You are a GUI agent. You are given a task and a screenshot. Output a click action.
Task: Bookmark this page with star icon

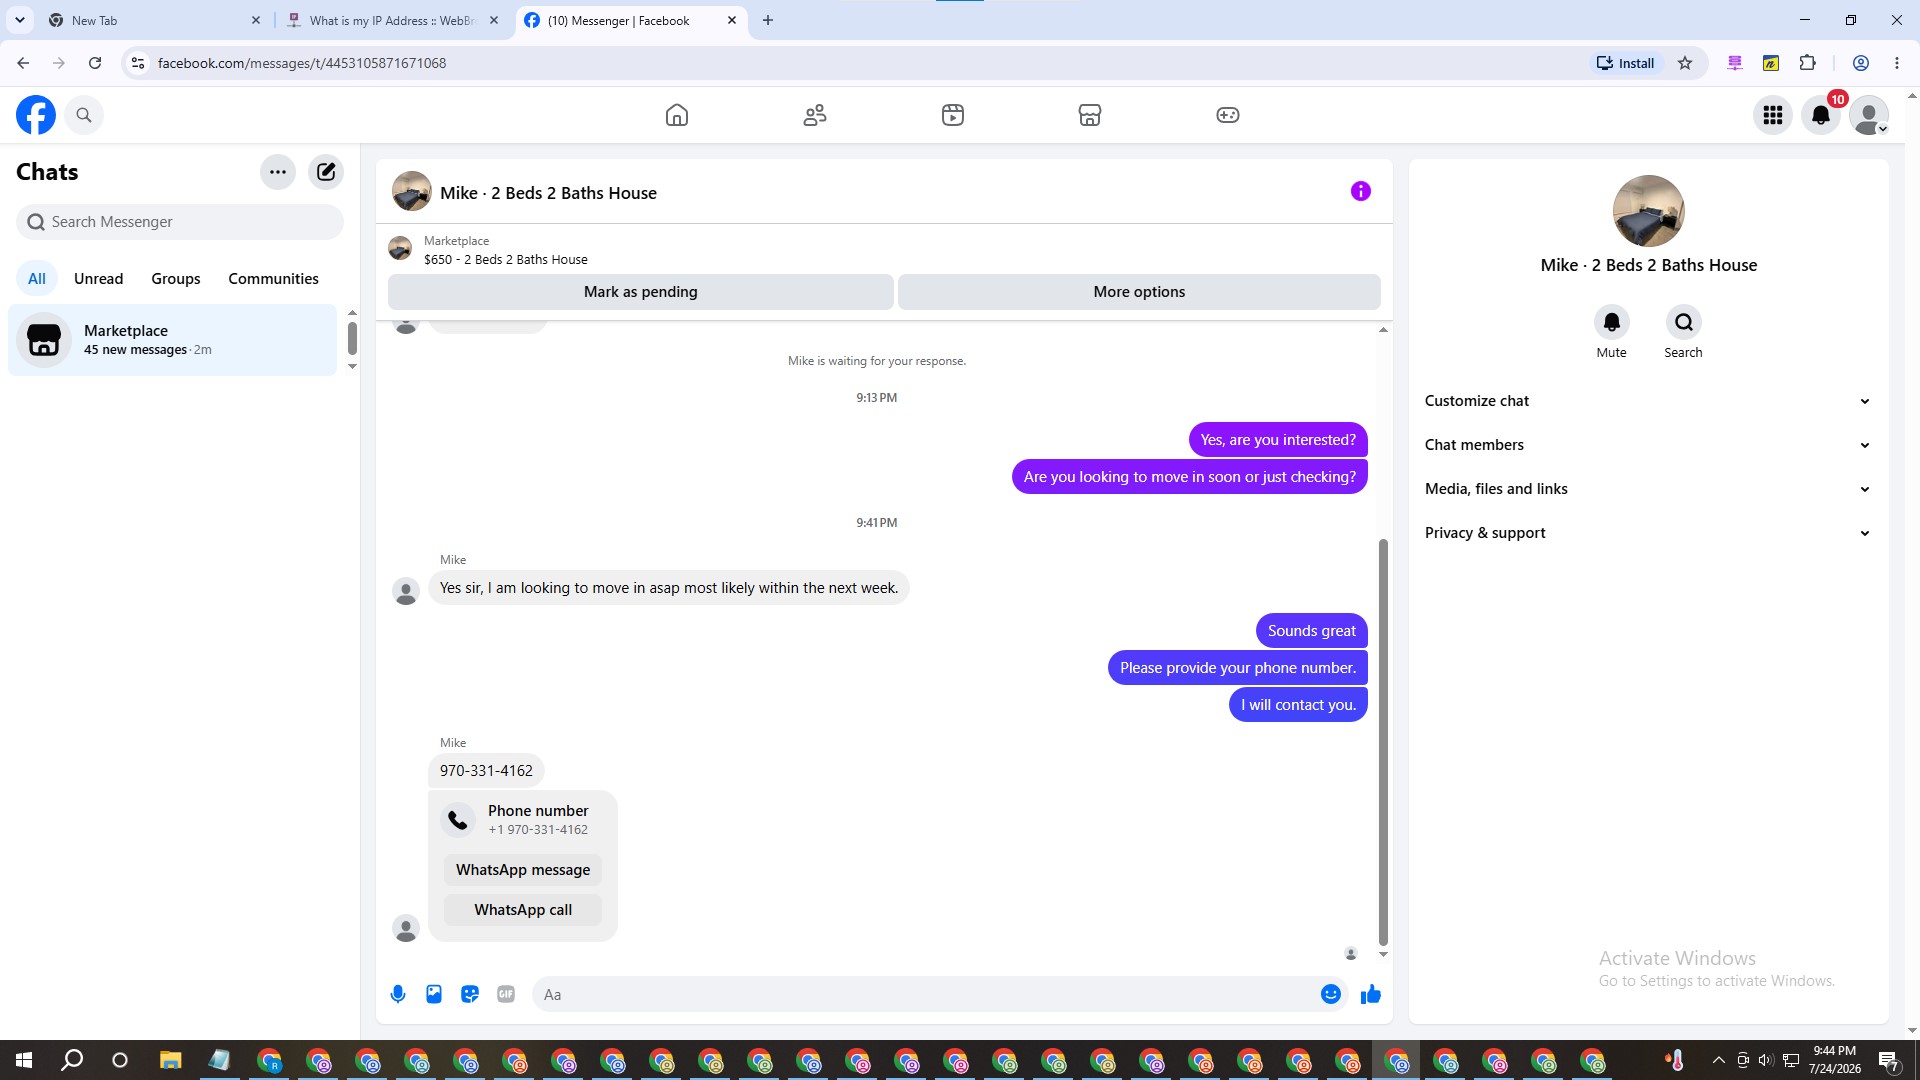[x=1685, y=63]
